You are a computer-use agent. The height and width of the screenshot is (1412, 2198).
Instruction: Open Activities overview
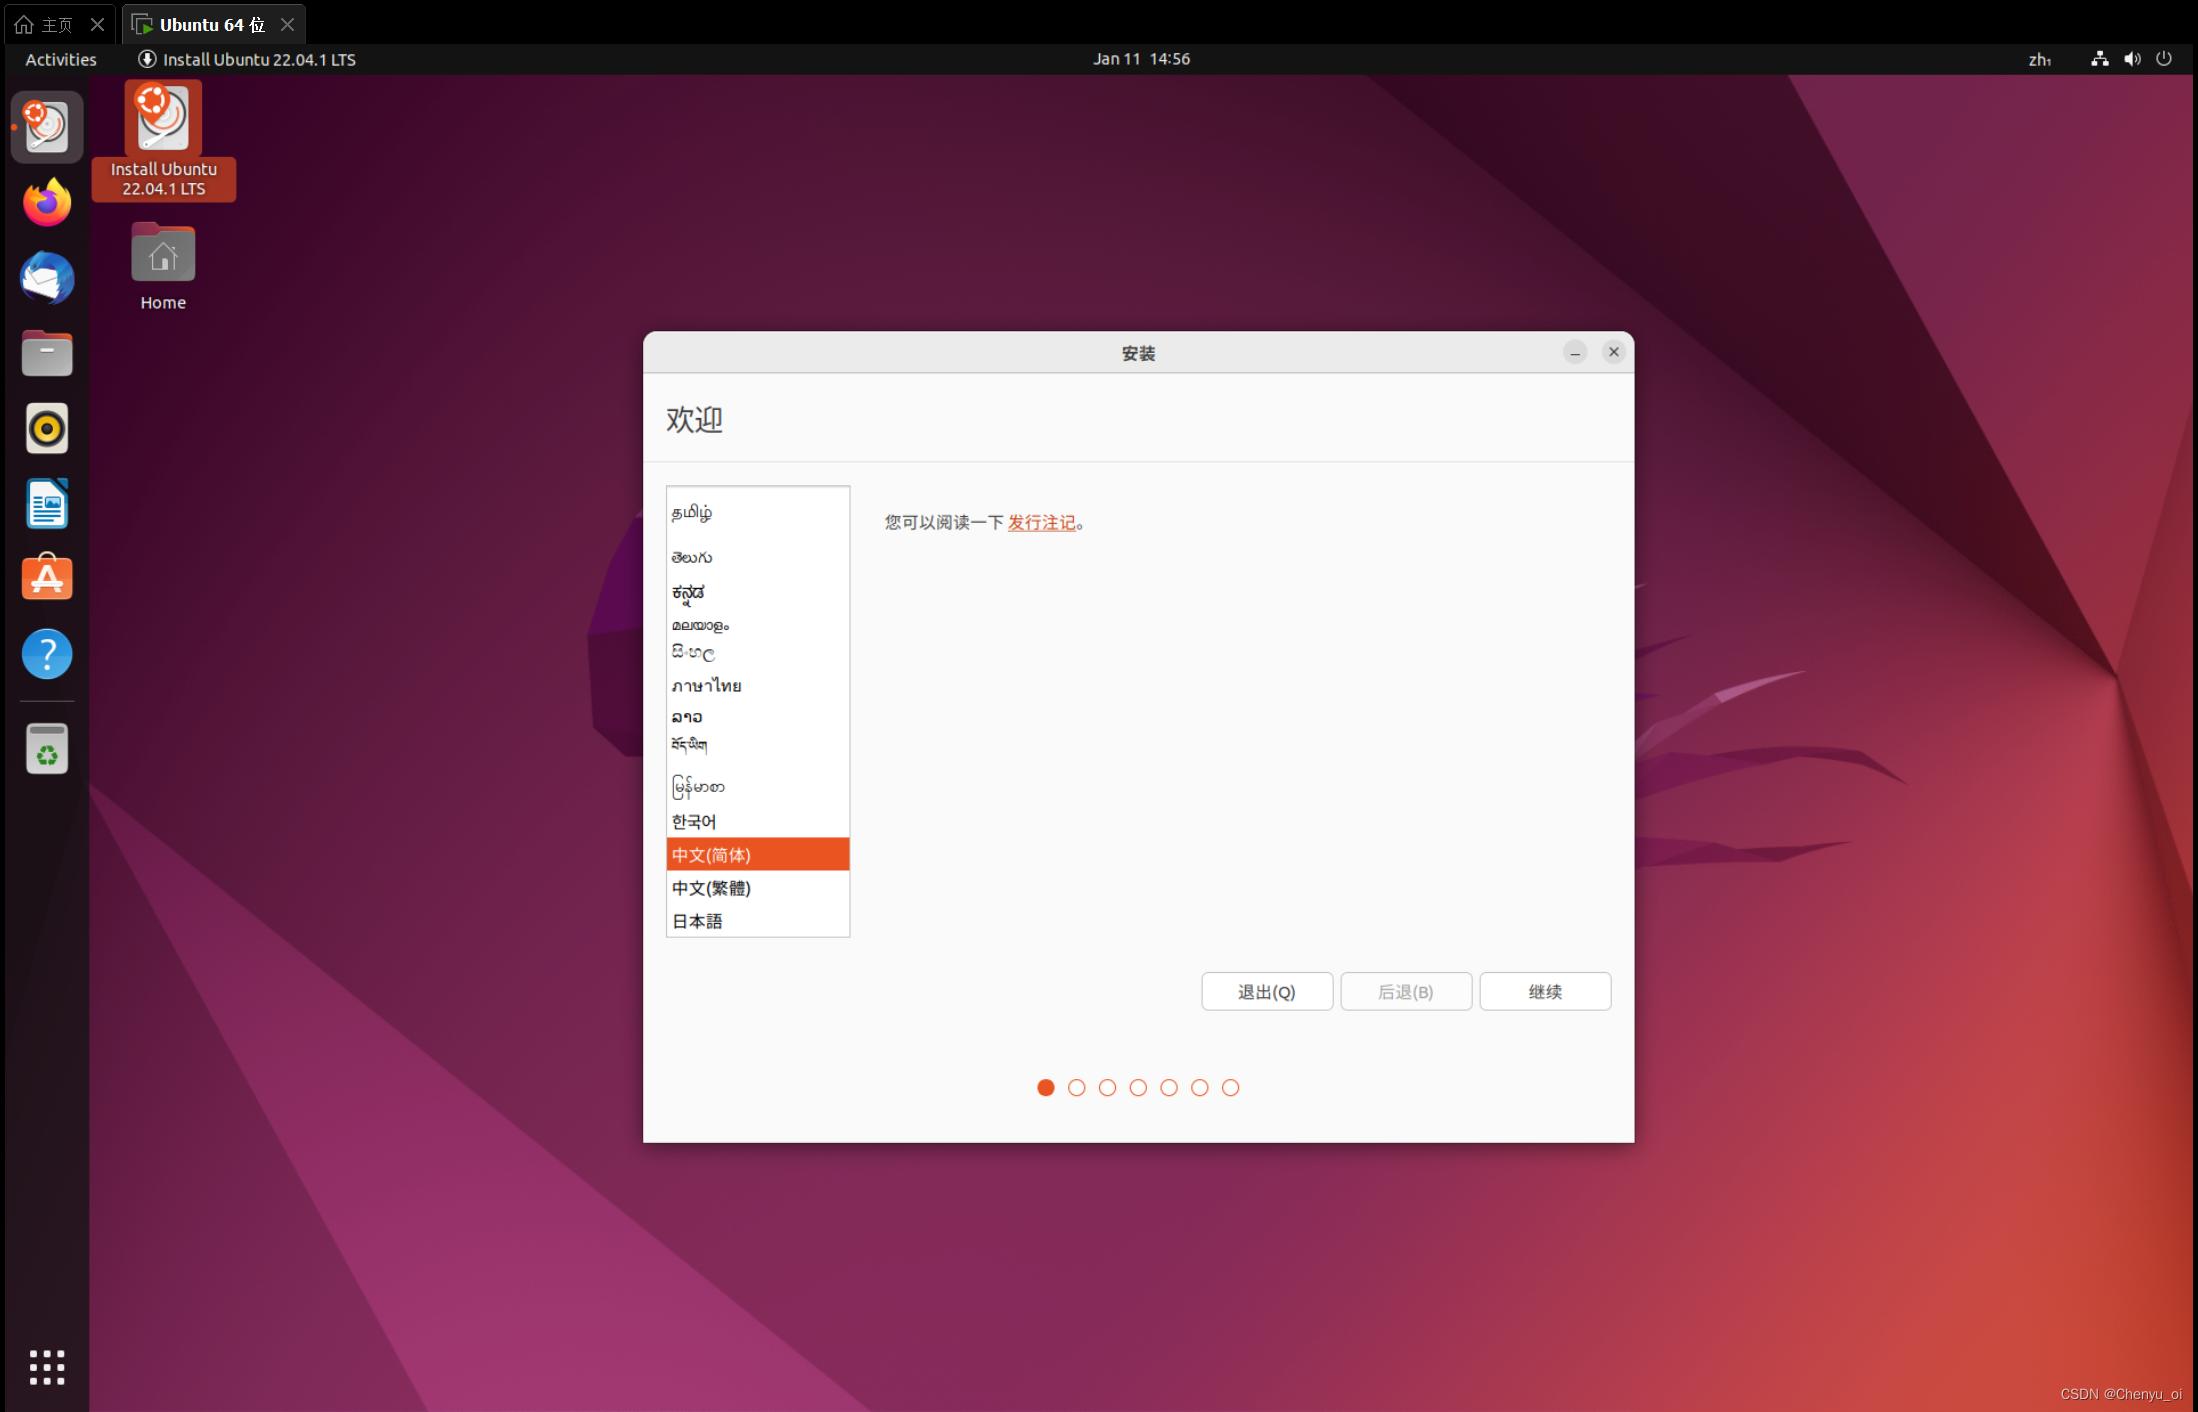pos(61,60)
